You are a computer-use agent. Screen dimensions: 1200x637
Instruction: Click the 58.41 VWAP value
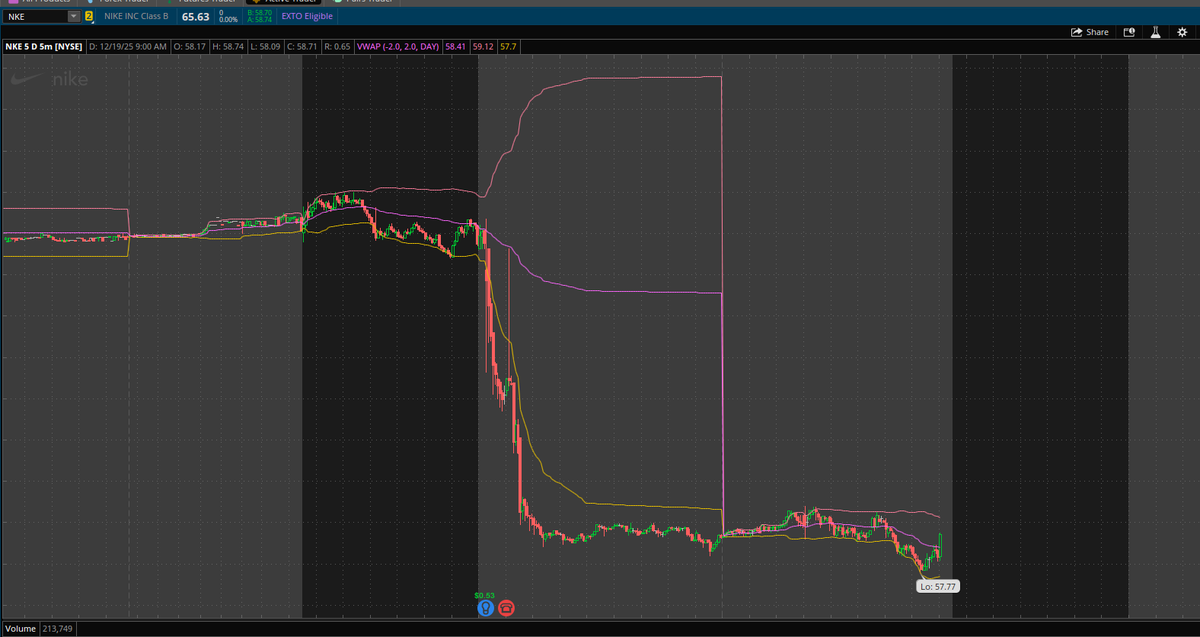click(x=455, y=47)
